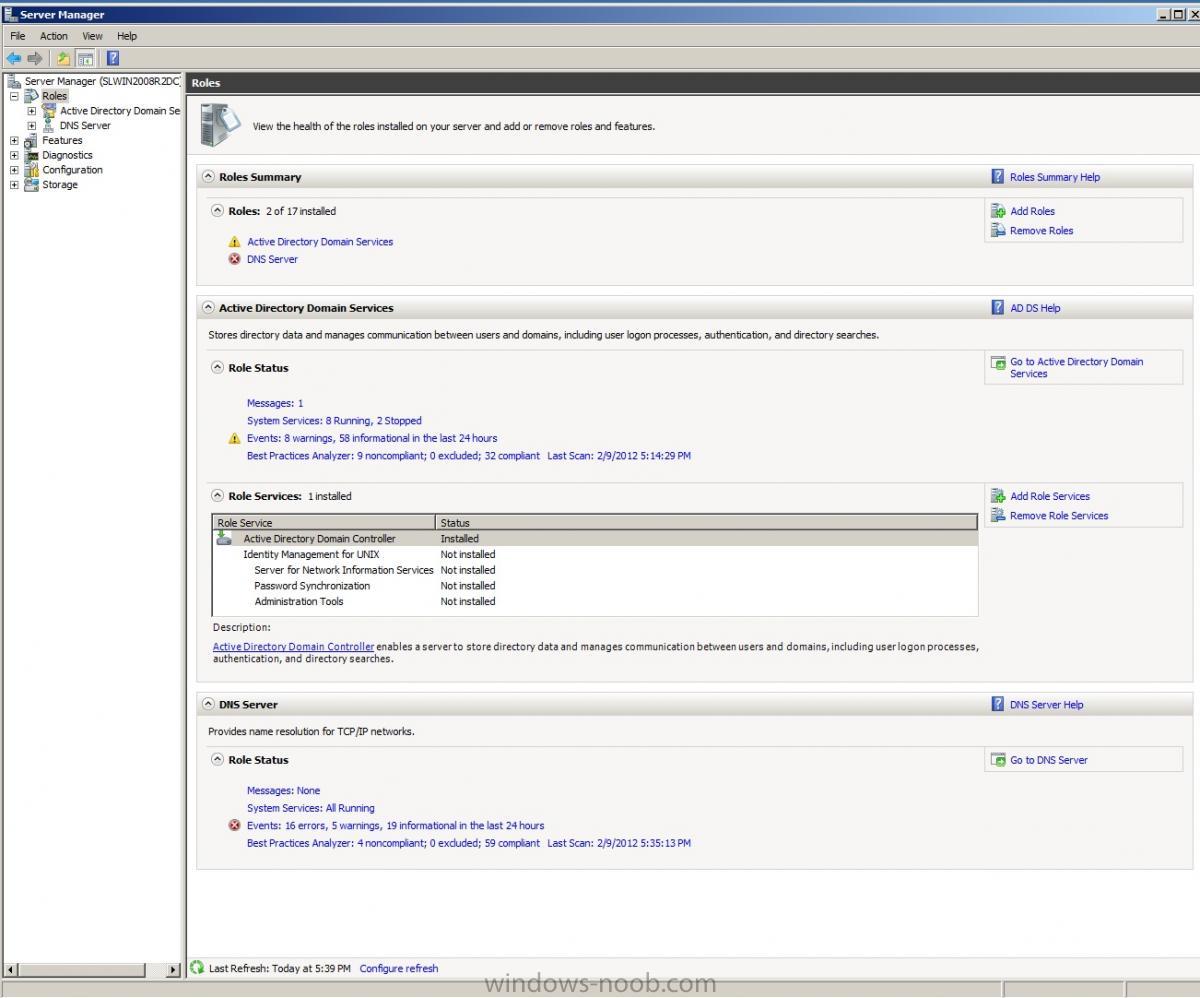
Task: Expand the Diagnostics tree node
Action: pyautogui.click(x=14, y=155)
